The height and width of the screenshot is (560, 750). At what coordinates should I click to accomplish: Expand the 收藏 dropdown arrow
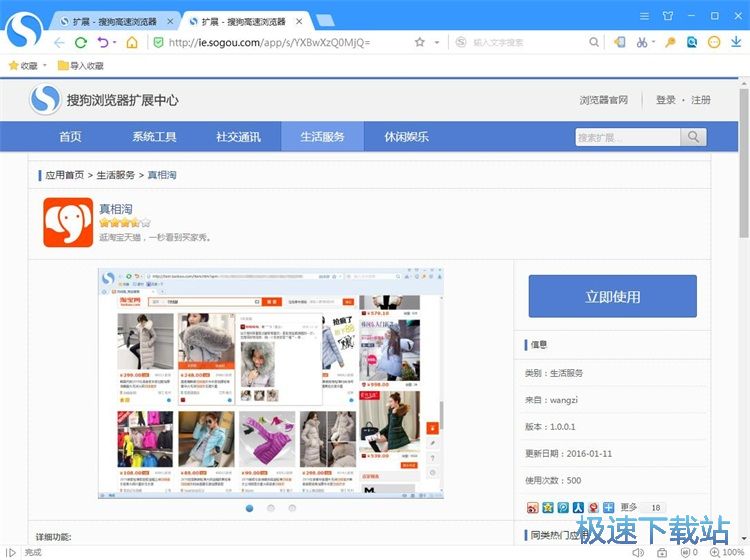45,66
